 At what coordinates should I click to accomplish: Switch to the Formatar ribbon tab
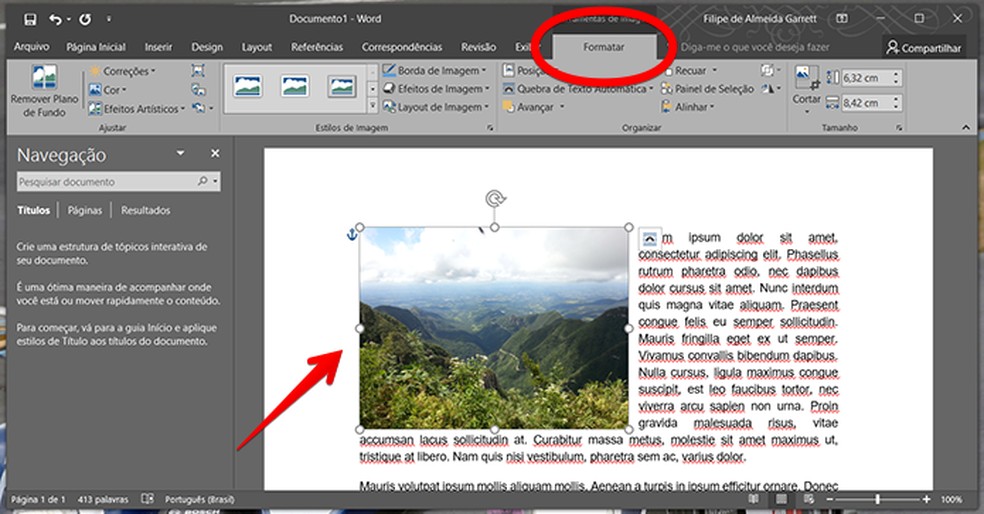click(604, 47)
